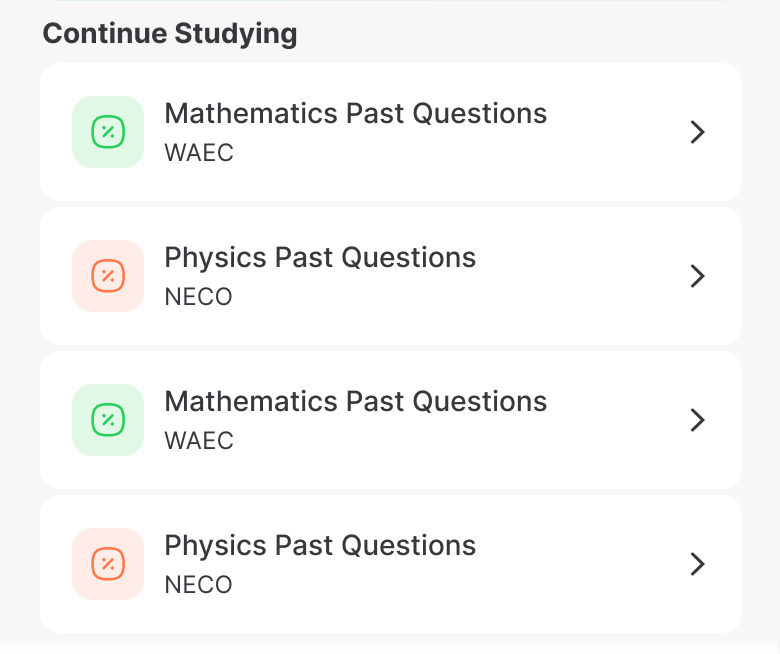Select the second Mathematics Past Questions title
The width and height of the screenshot is (780, 654).
(356, 402)
